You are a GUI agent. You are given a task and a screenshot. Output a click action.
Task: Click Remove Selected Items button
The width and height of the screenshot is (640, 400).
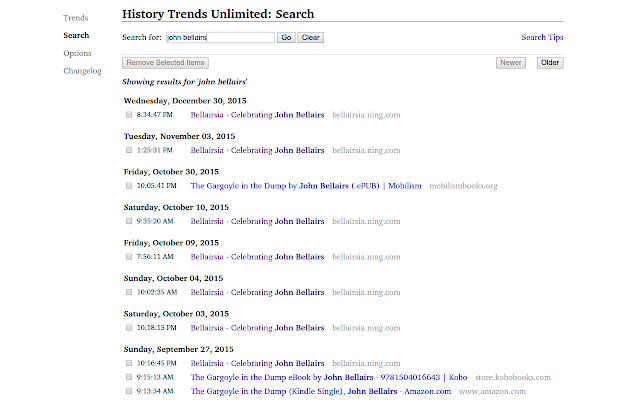click(165, 63)
